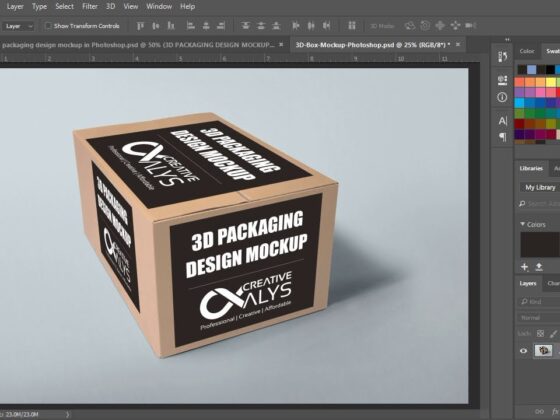This screenshot has height=420, width=560.
Task: Open the My Library dropdown
Action: point(540,187)
